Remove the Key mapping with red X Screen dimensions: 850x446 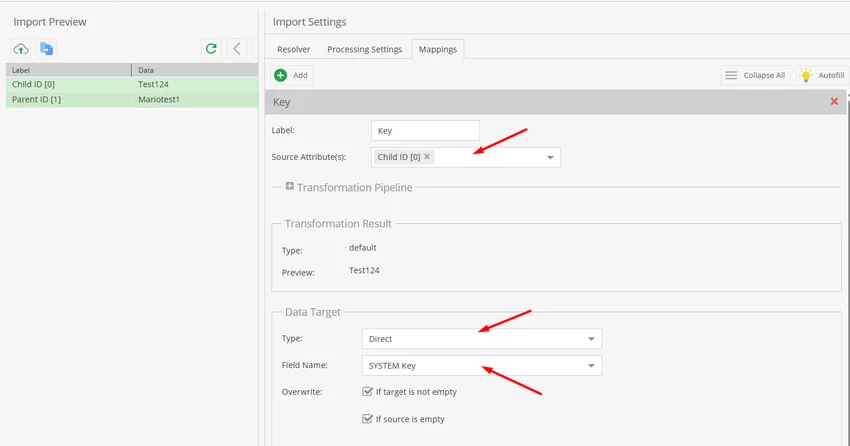834,101
